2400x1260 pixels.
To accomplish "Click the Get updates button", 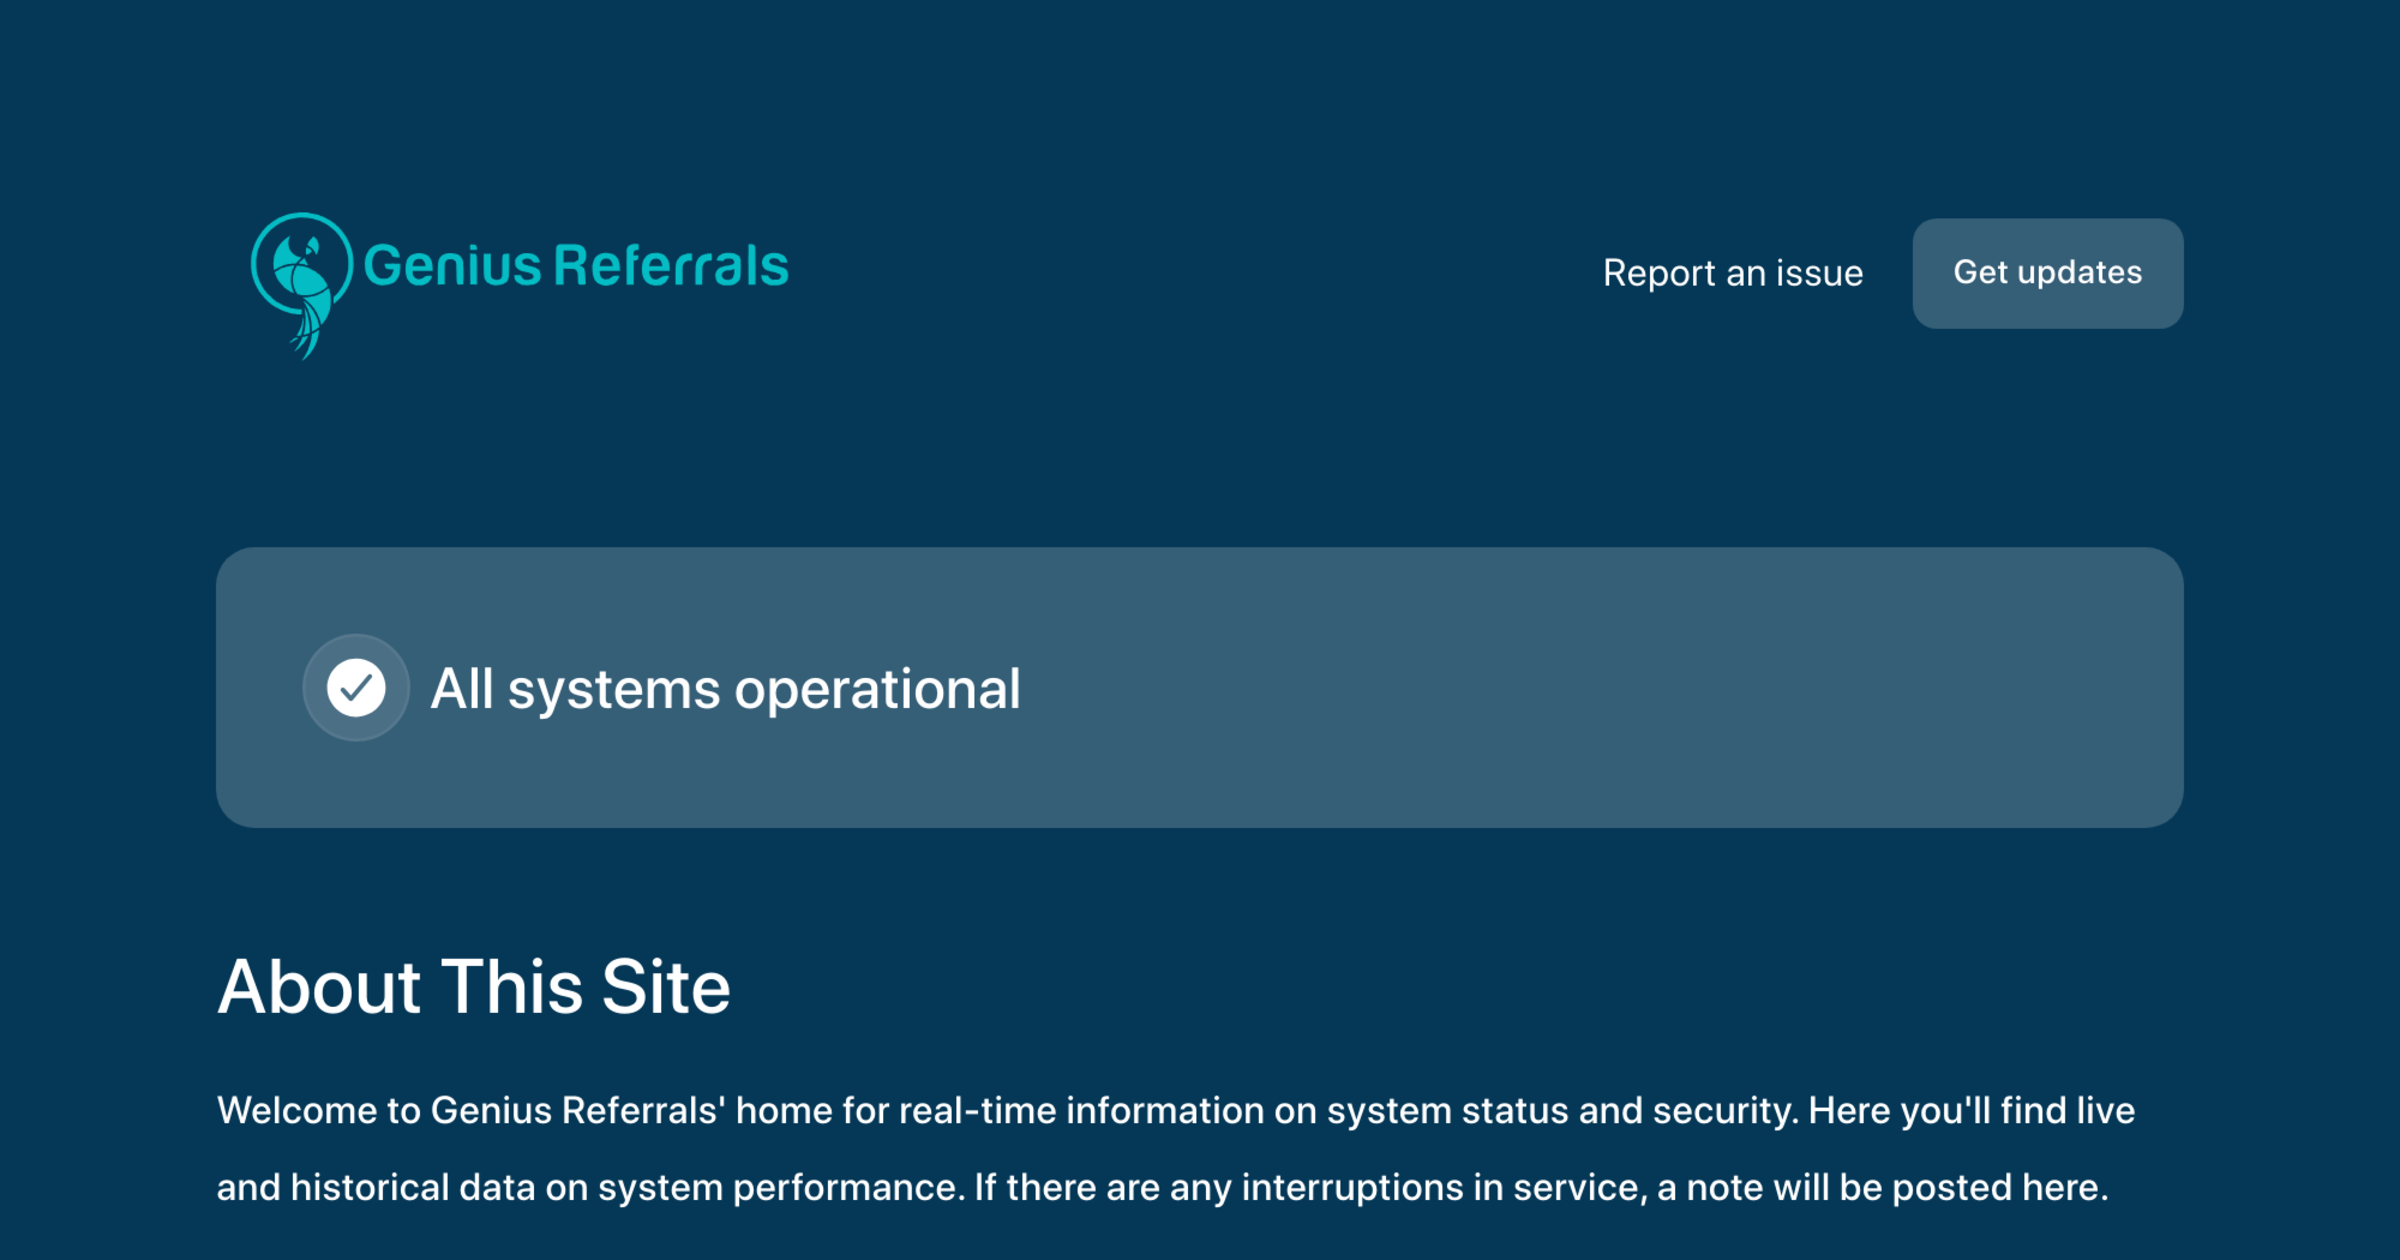I will tap(2048, 273).
